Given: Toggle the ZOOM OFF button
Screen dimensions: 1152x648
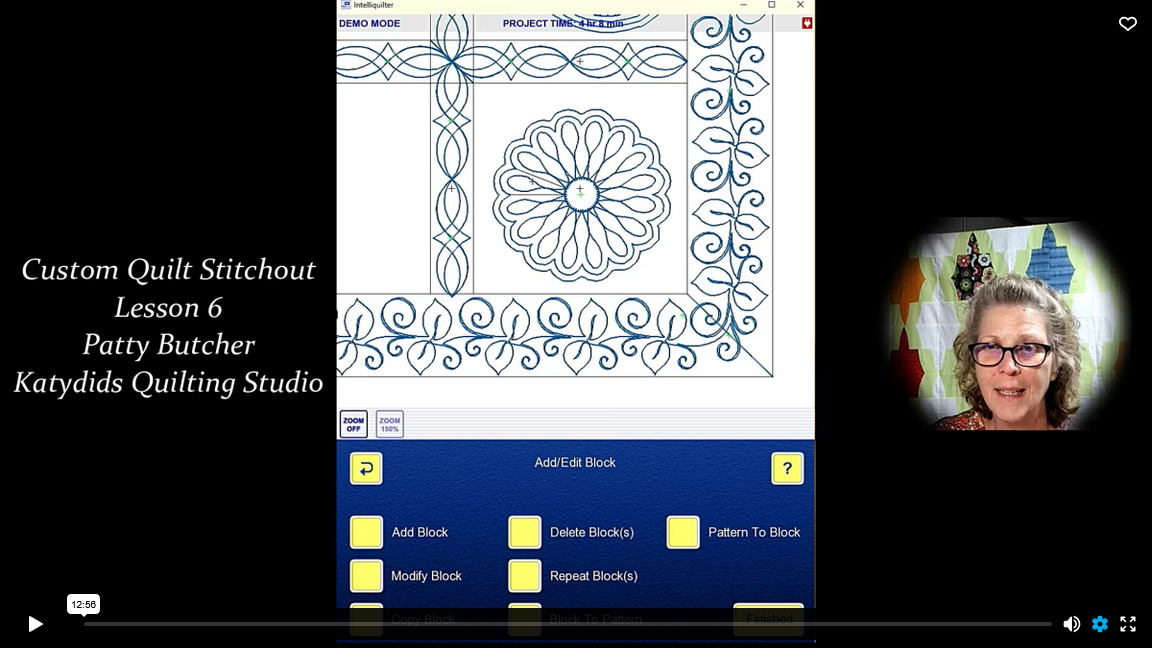Looking at the screenshot, I should point(353,424).
